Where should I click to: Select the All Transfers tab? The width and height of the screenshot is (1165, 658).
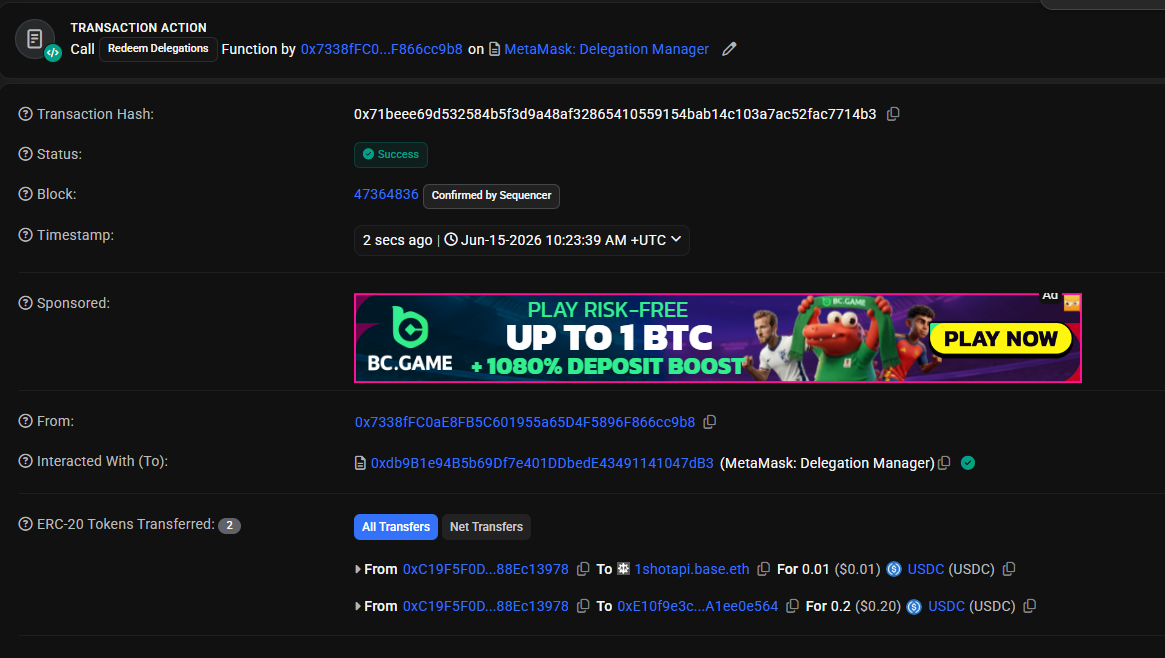(x=396, y=527)
